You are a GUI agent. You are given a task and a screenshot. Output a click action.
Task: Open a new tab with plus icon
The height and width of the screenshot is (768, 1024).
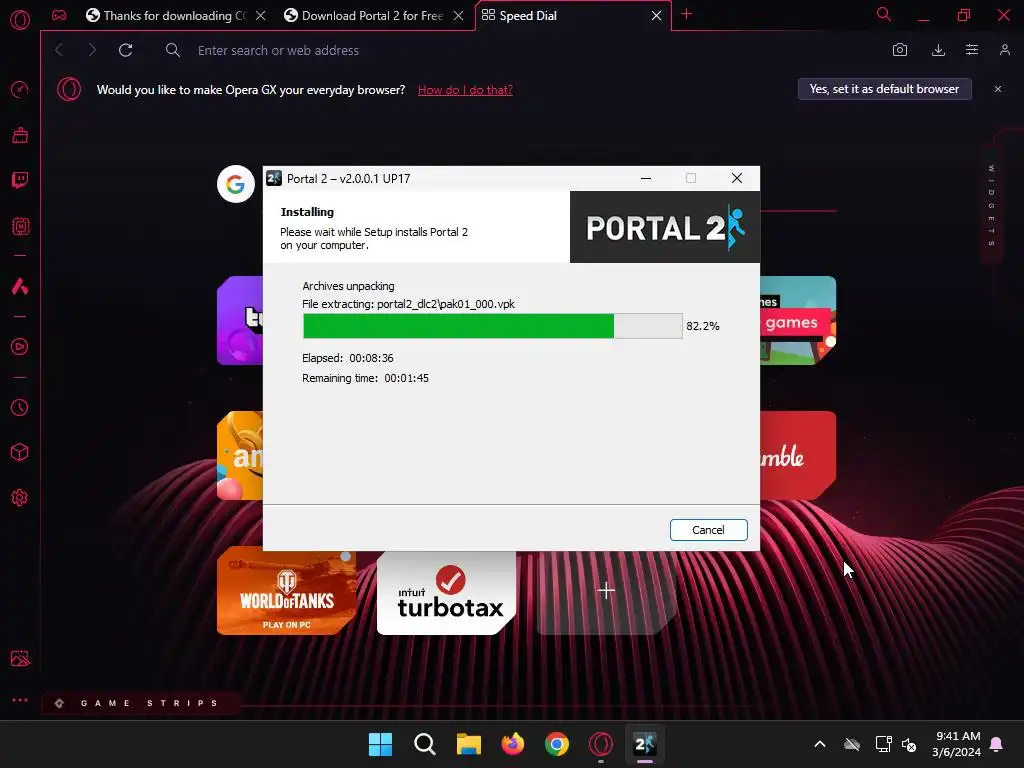coord(686,14)
